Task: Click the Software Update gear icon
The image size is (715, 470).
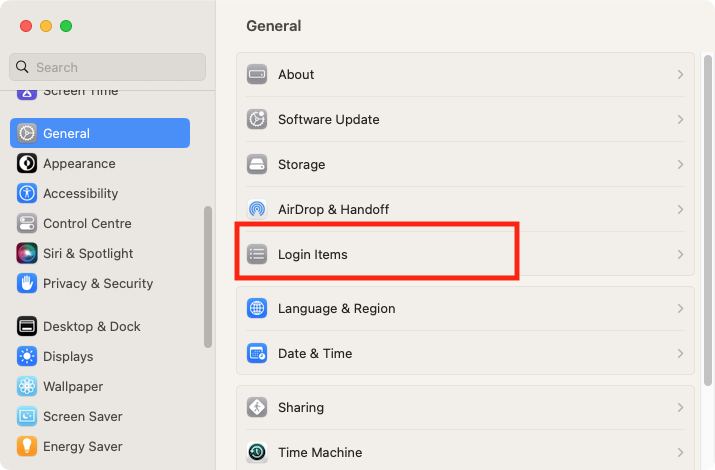Action: tap(257, 119)
